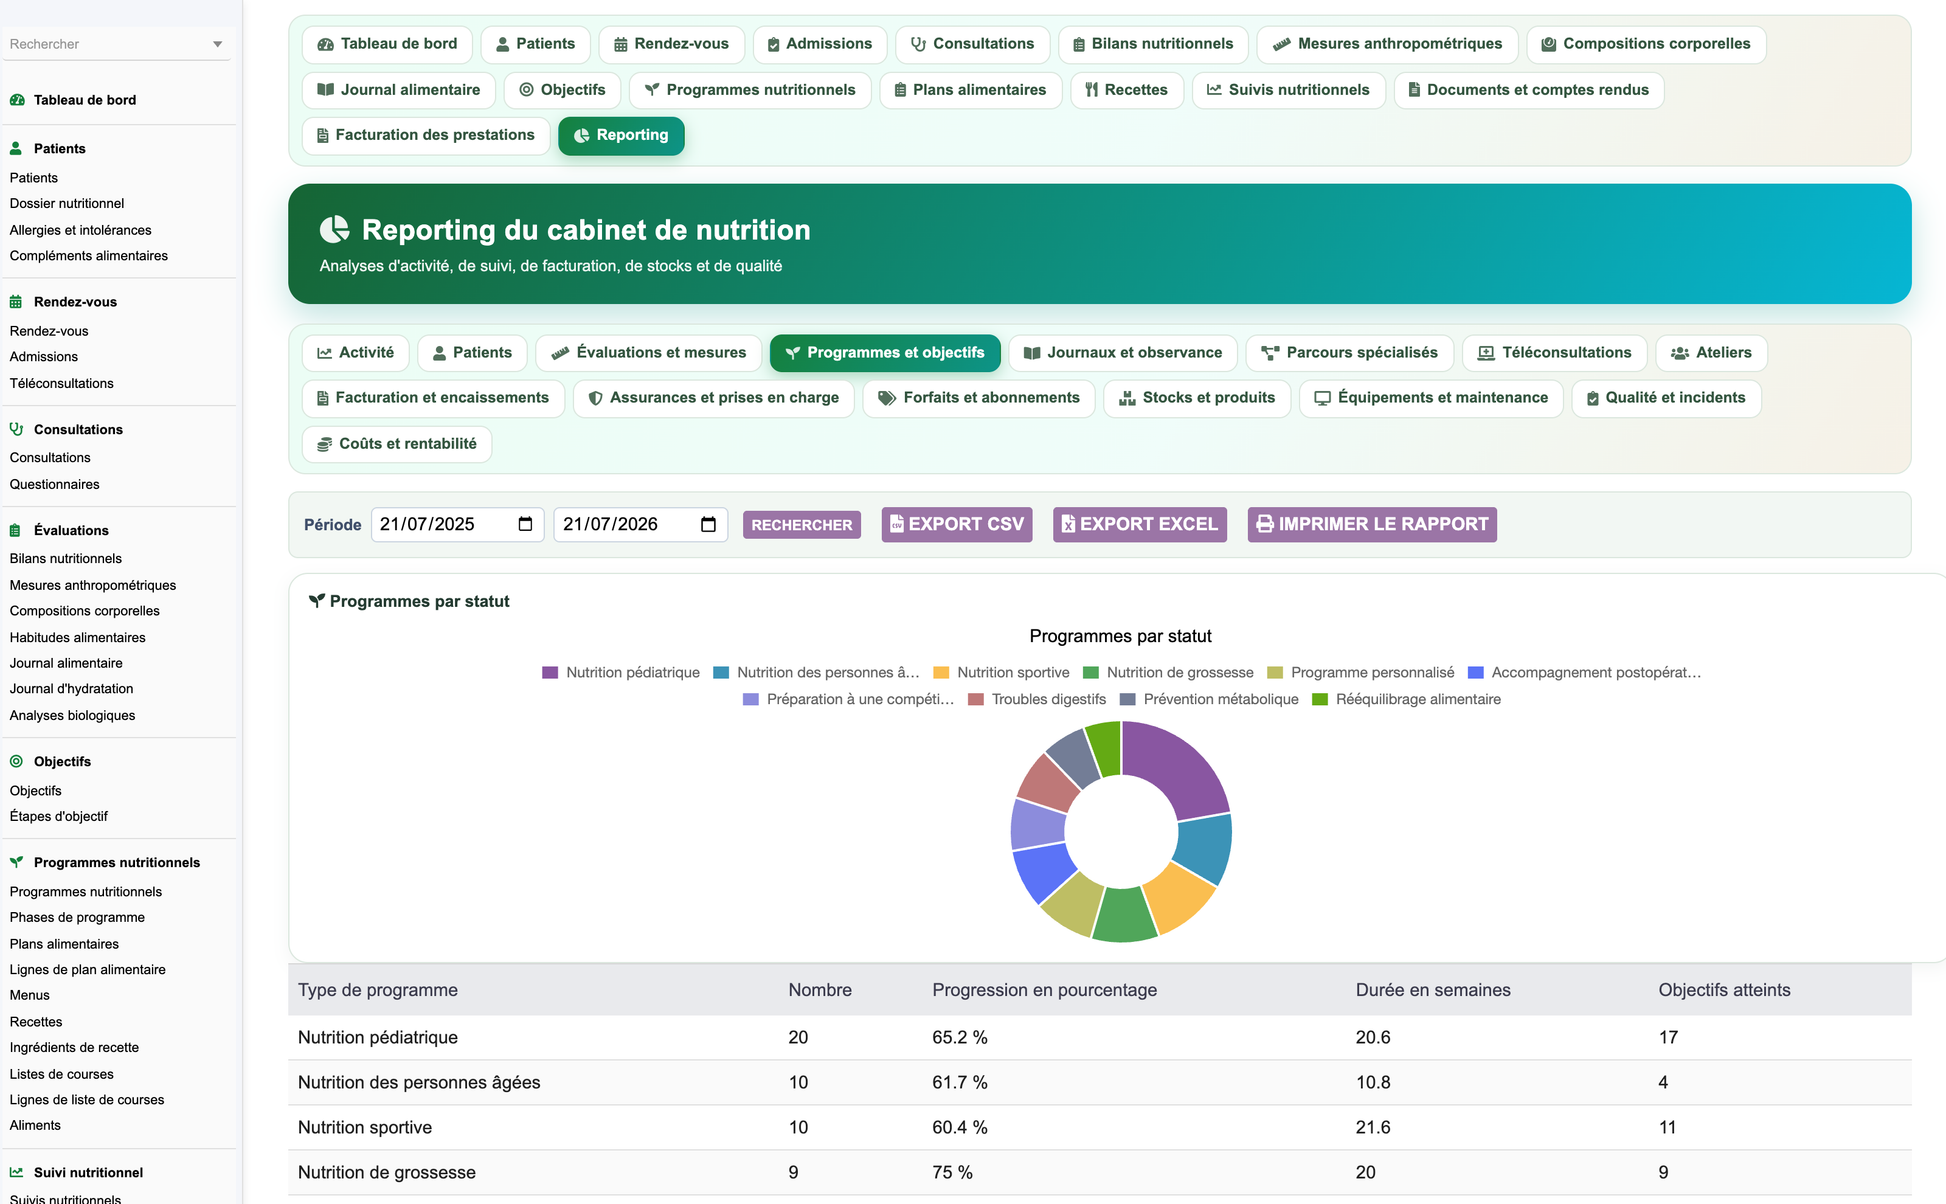Image resolution: width=1946 pixels, height=1204 pixels.
Task: Click the printer icon on Imprimer le rapport
Action: coord(1265,524)
